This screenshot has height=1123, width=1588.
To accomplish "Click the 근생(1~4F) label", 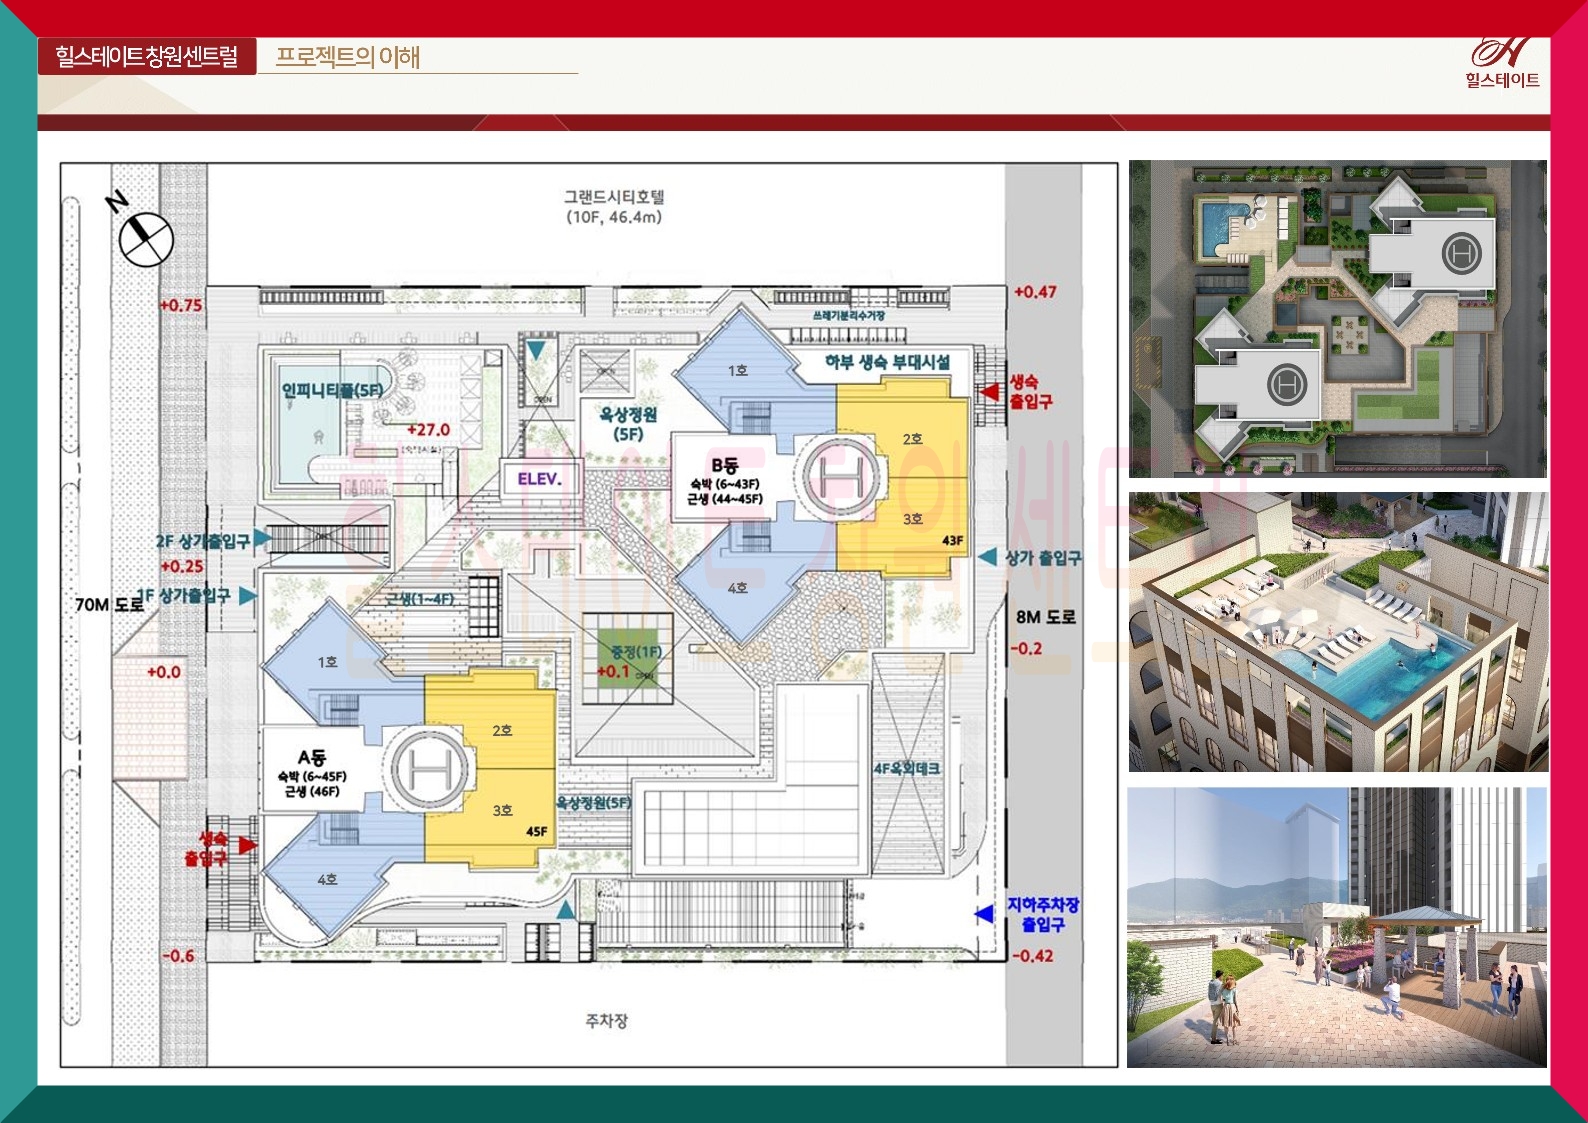I will pos(421,599).
